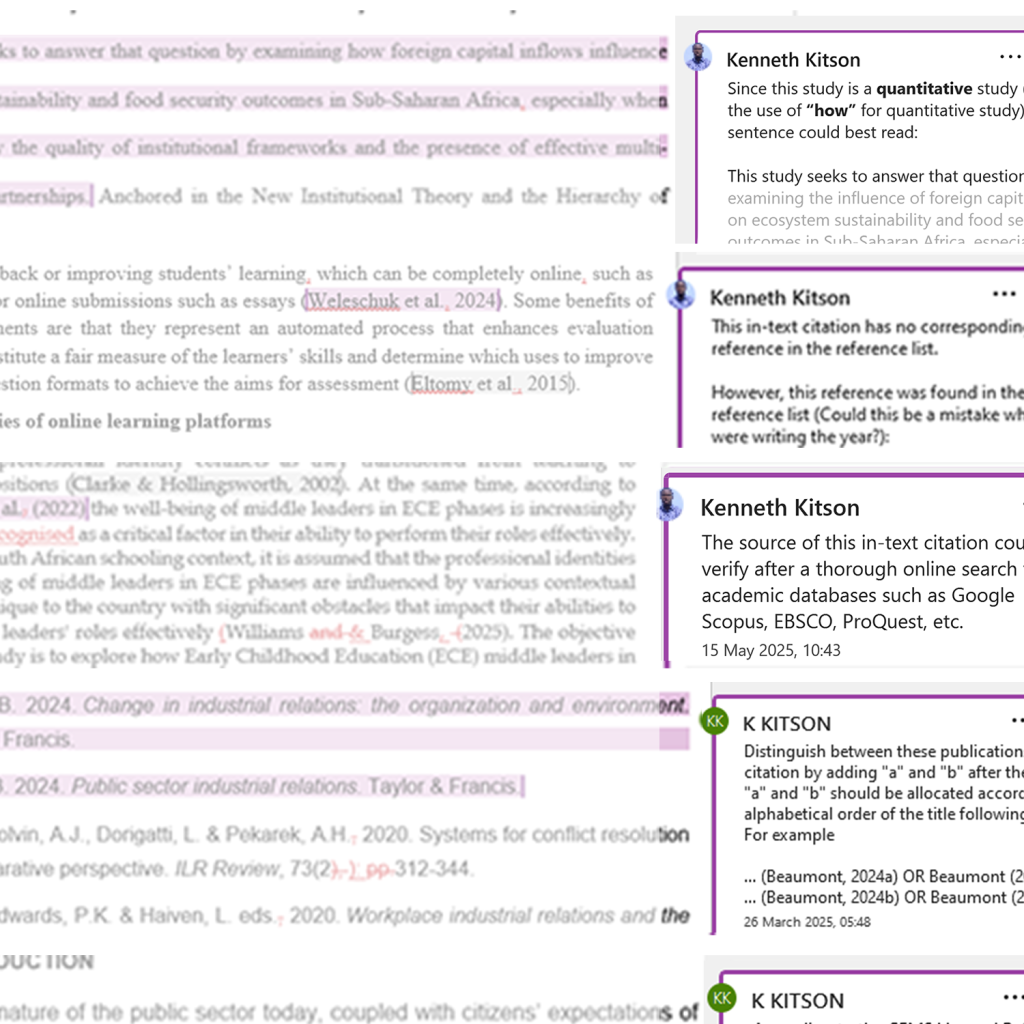Open the ellipsis menu on the Beaumont comment
Image resolution: width=1024 pixels, height=1024 pixels.
click(1016, 721)
